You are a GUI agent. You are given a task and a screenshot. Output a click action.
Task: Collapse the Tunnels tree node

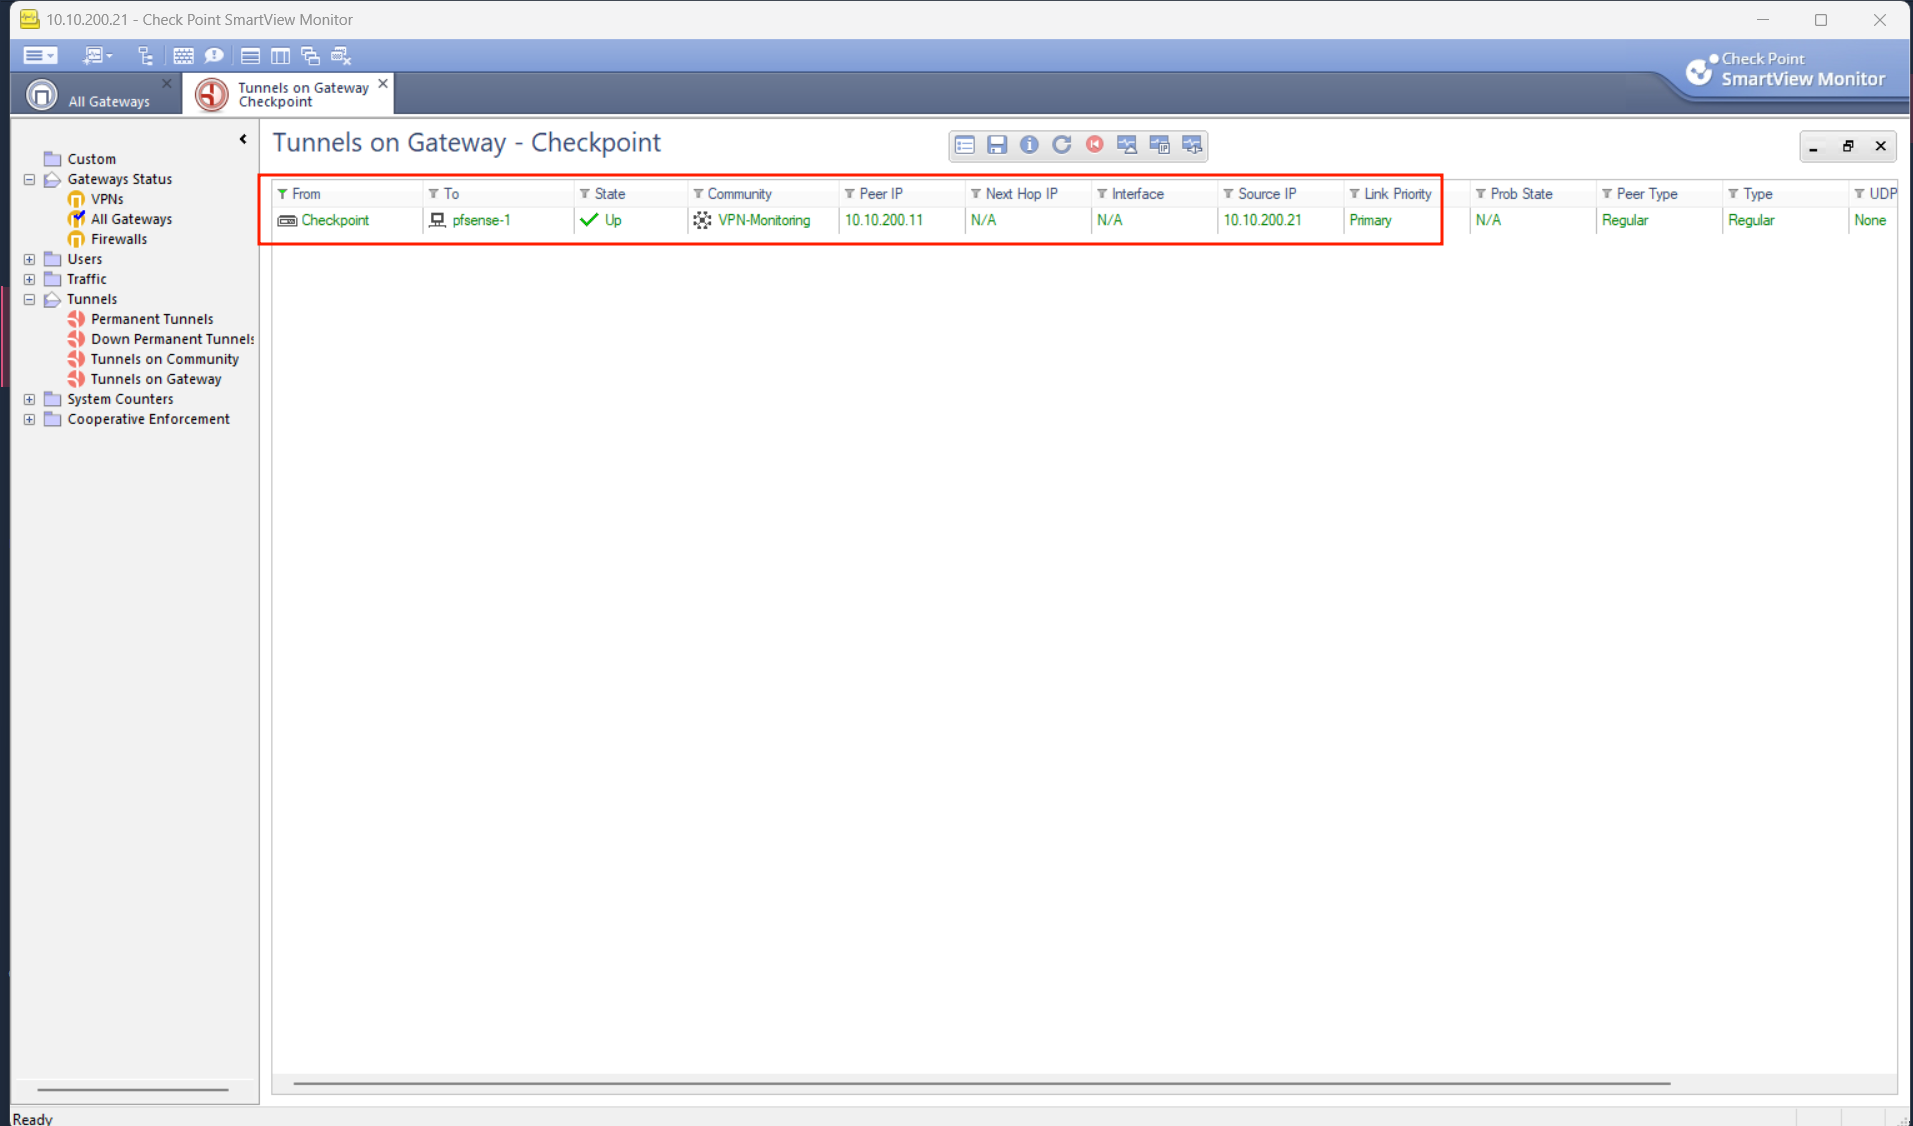click(x=29, y=300)
